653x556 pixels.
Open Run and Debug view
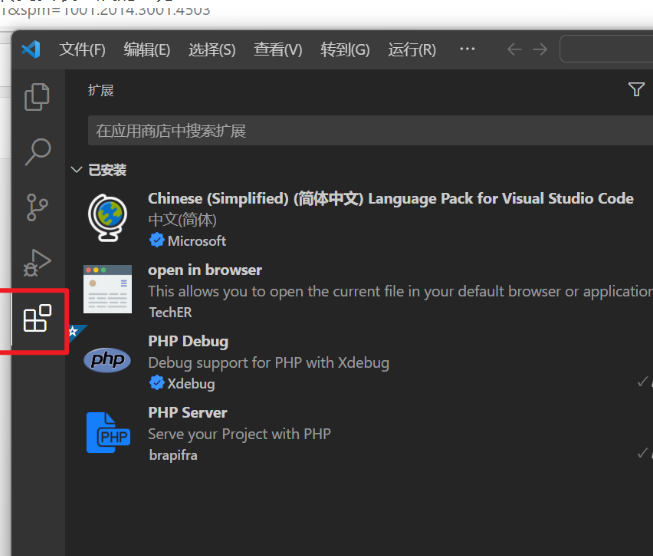pyautogui.click(x=38, y=263)
